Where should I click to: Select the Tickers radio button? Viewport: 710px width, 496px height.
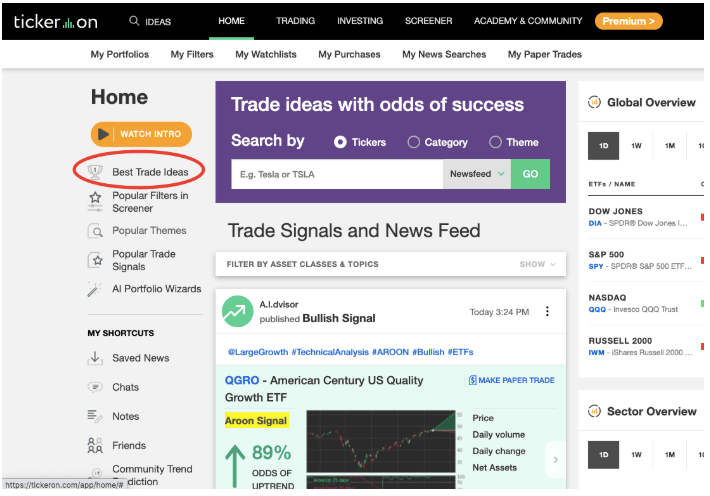click(340, 142)
